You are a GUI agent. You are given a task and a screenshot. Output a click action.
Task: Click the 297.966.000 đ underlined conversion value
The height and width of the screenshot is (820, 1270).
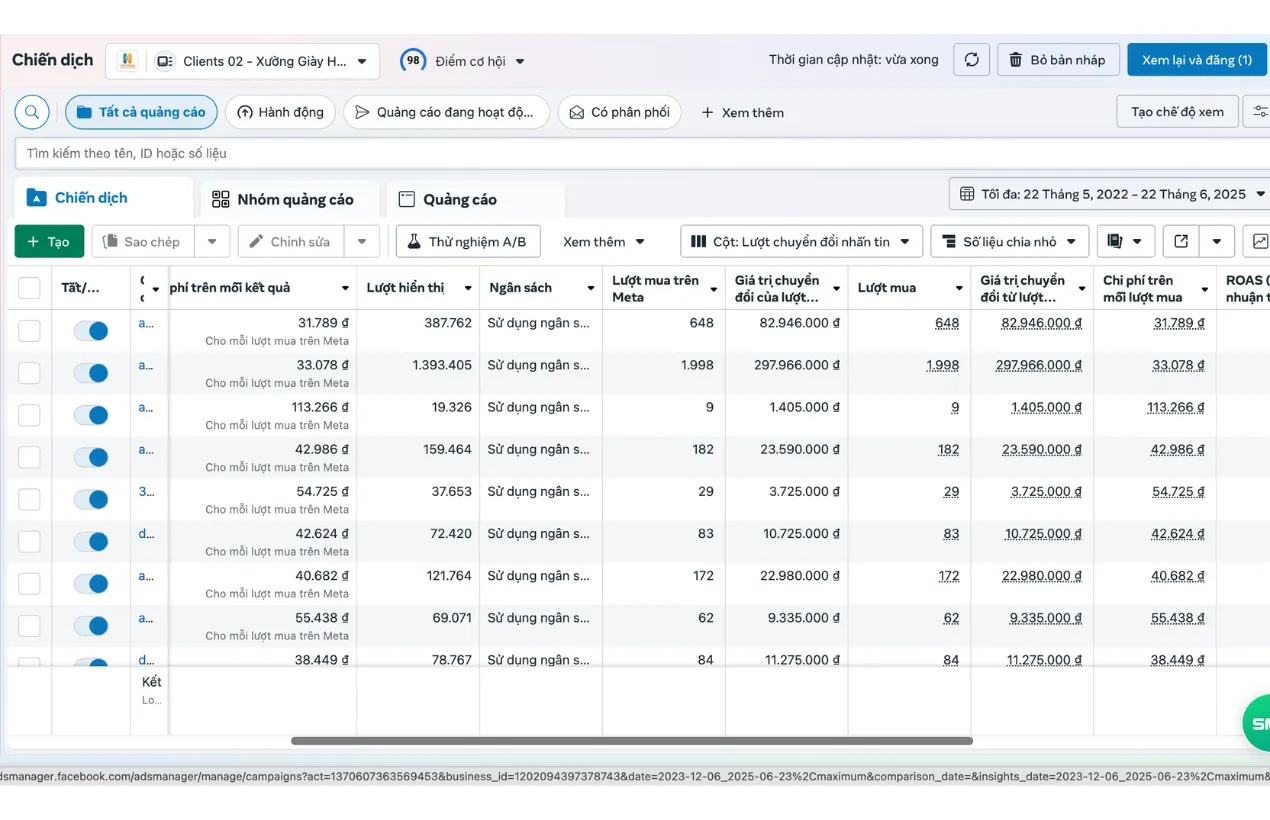pos(1039,365)
